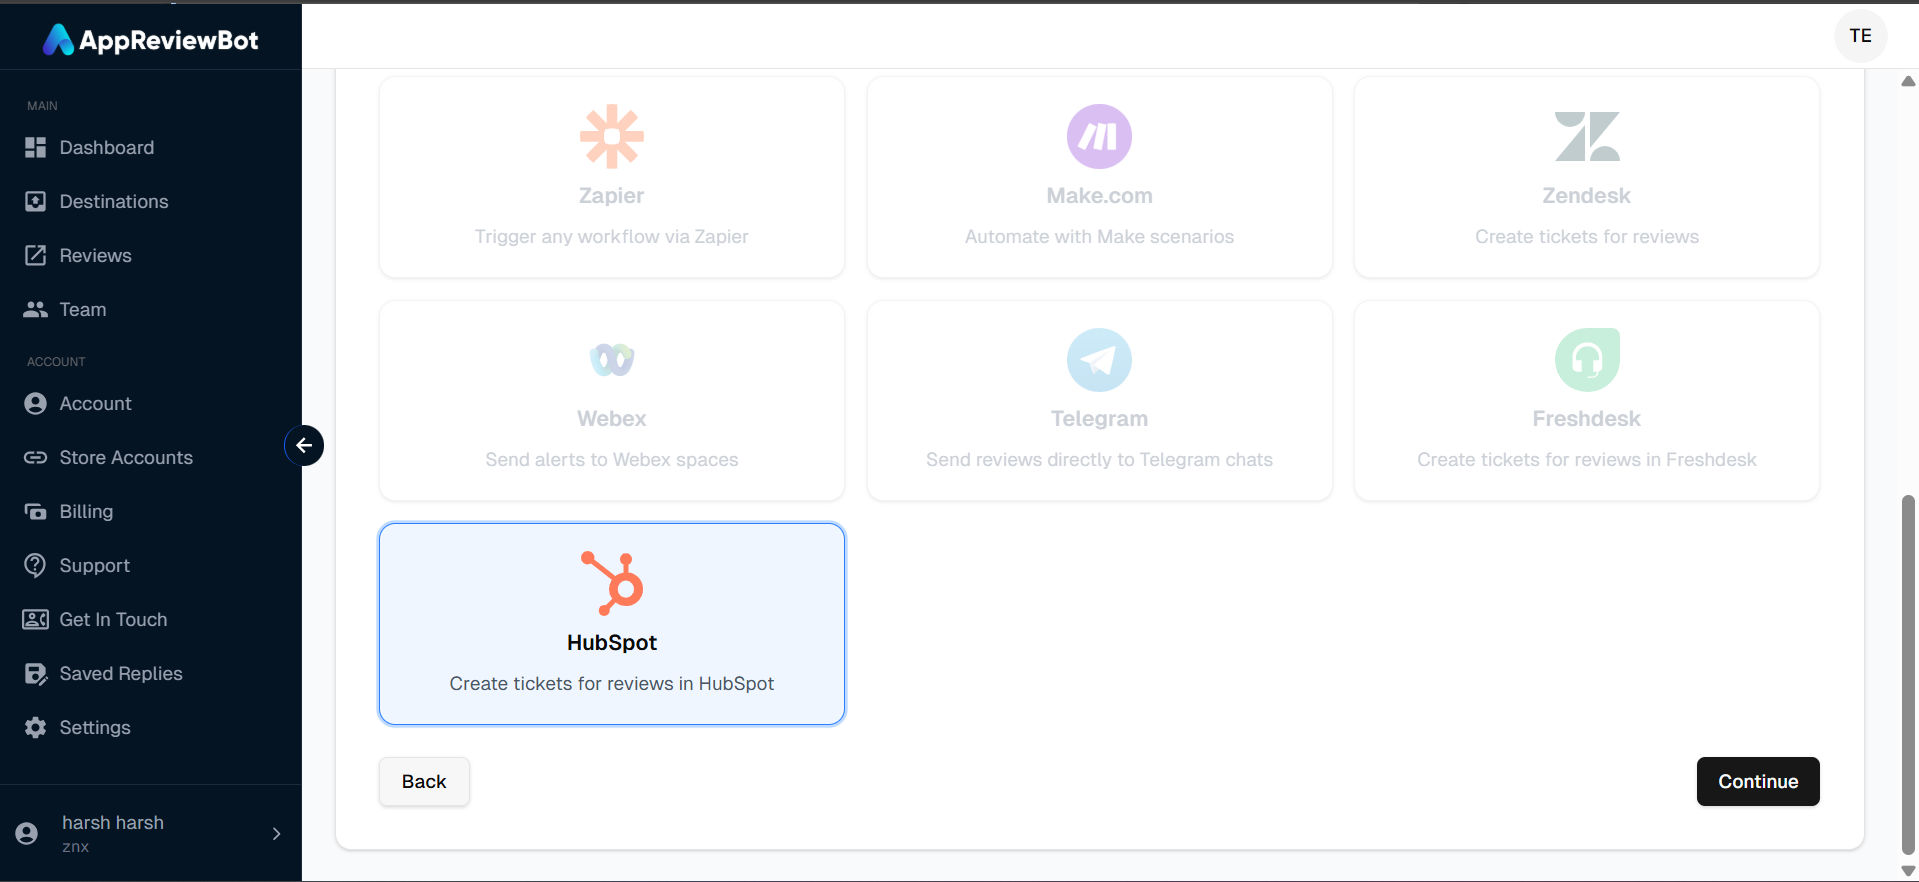Click the Webex logo
This screenshot has height=882, width=1919.
611,359
